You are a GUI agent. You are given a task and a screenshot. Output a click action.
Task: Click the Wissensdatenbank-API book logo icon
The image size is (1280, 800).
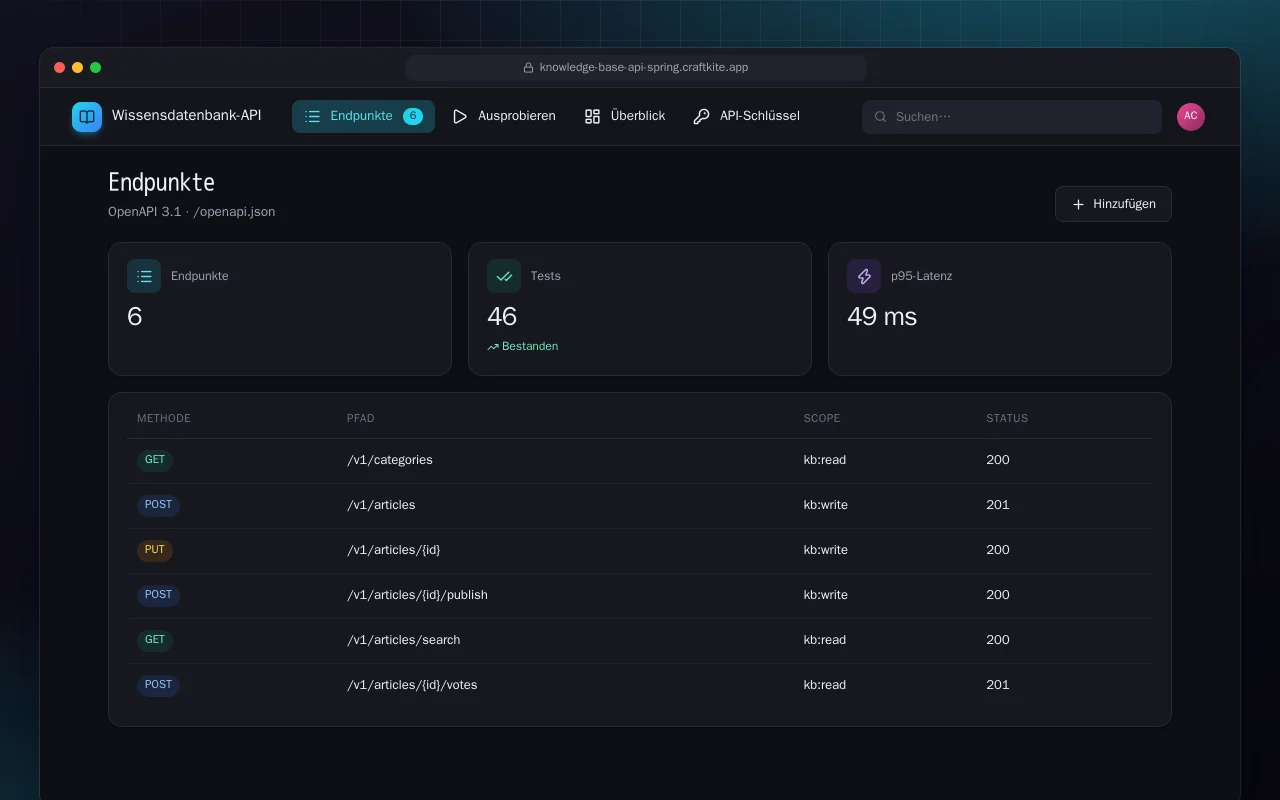tap(87, 117)
